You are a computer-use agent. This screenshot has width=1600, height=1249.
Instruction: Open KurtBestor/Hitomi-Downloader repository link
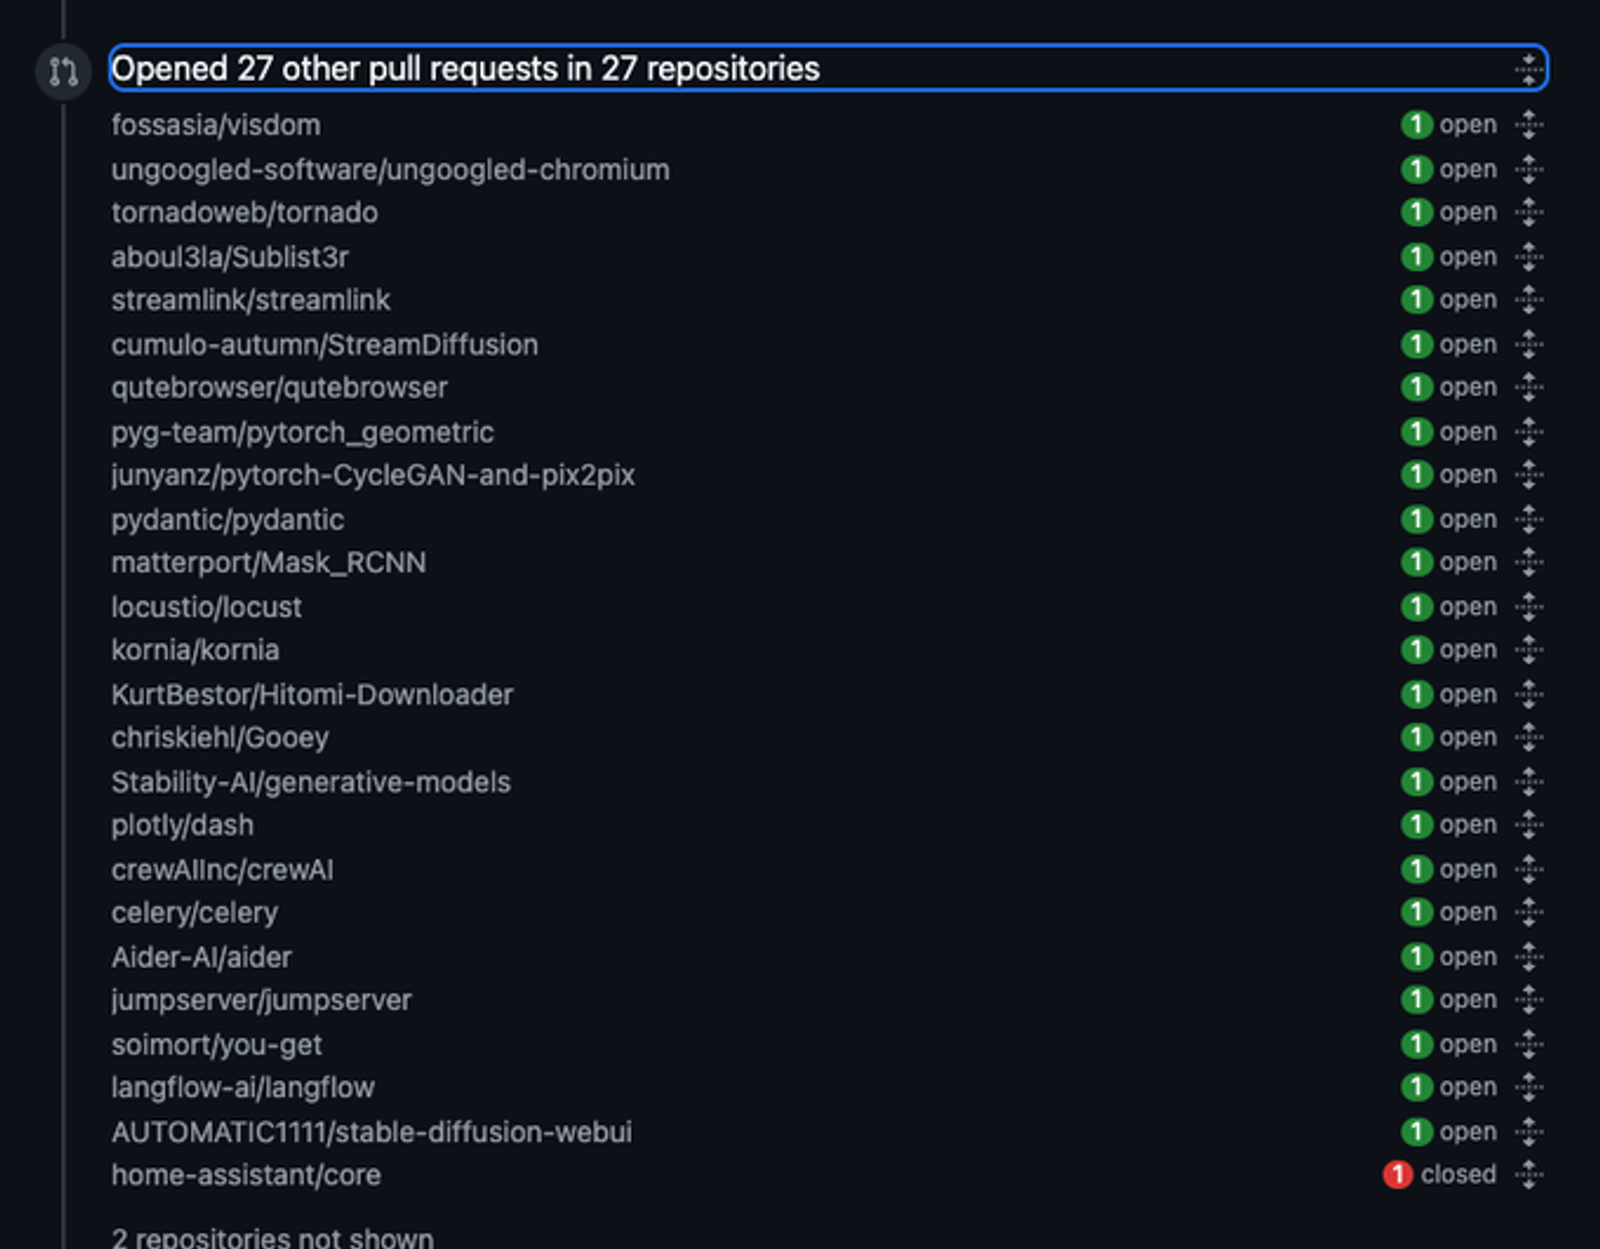coord(312,695)
